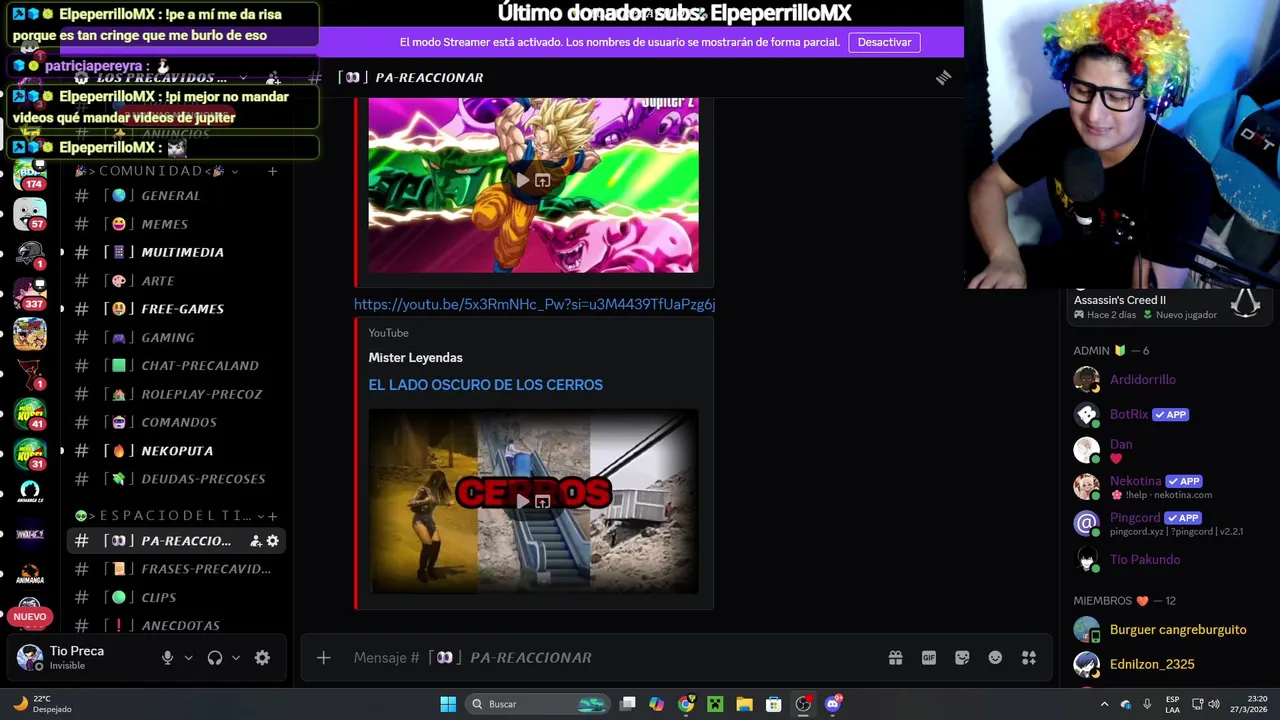Open the sticker picker
The height and width of the screenshot is (720, 1280).
962,657
